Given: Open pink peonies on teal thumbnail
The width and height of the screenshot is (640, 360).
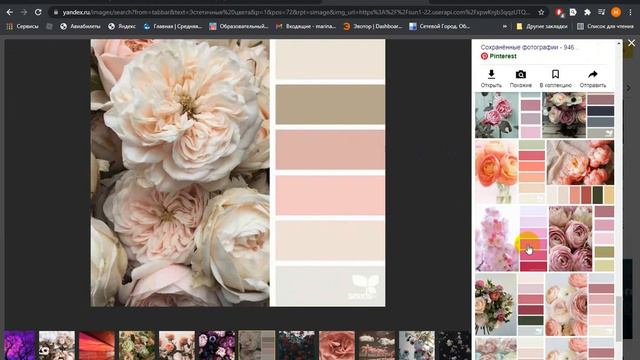Looking at the screenshot, I should tap(508, 115).
